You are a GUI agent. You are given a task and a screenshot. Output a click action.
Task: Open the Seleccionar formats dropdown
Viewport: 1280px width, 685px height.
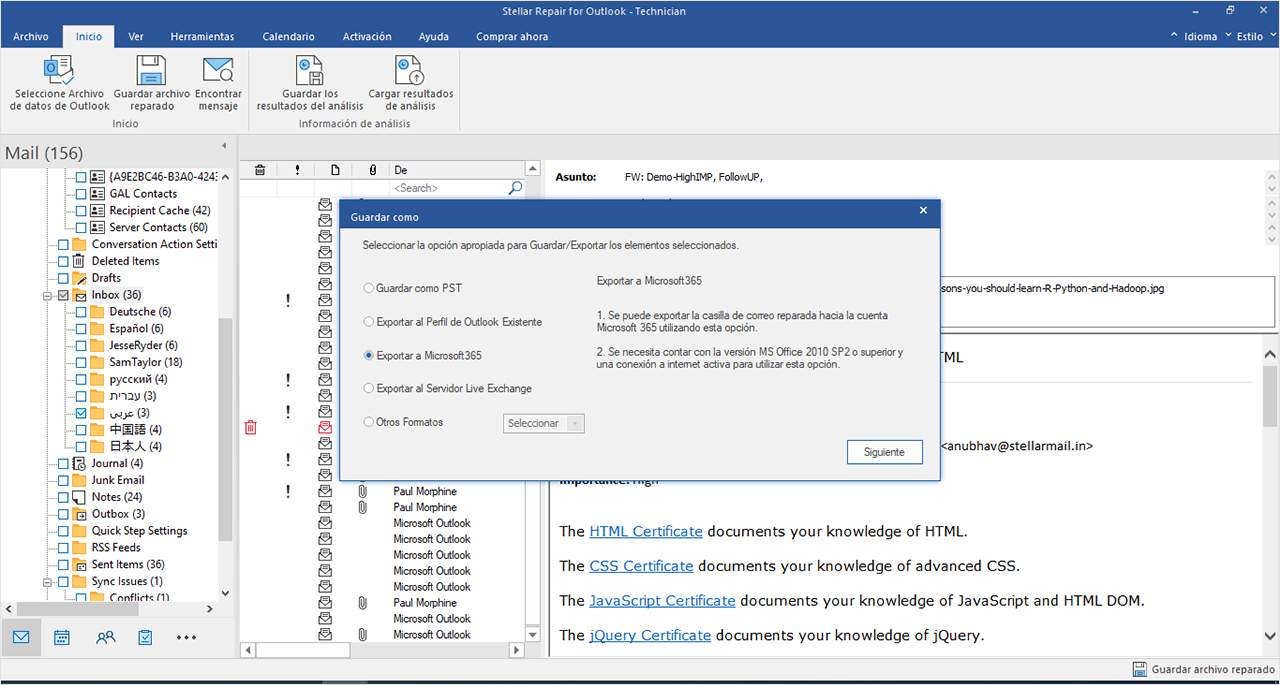click(x=544, y=423)
